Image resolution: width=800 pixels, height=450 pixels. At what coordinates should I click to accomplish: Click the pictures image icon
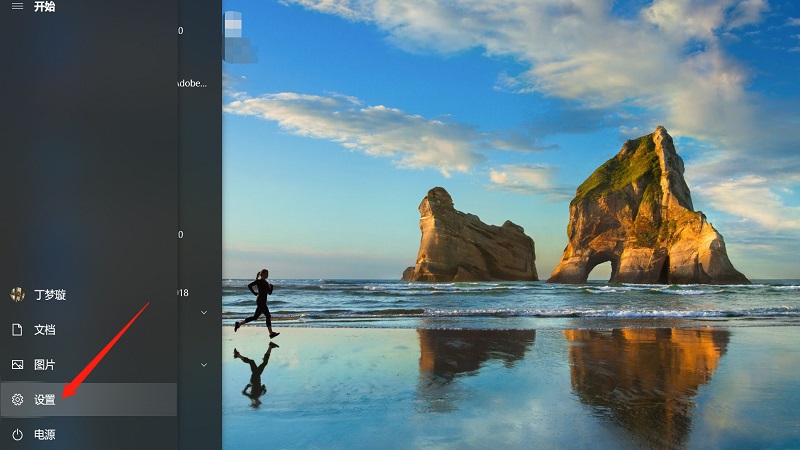pos(17,365)
